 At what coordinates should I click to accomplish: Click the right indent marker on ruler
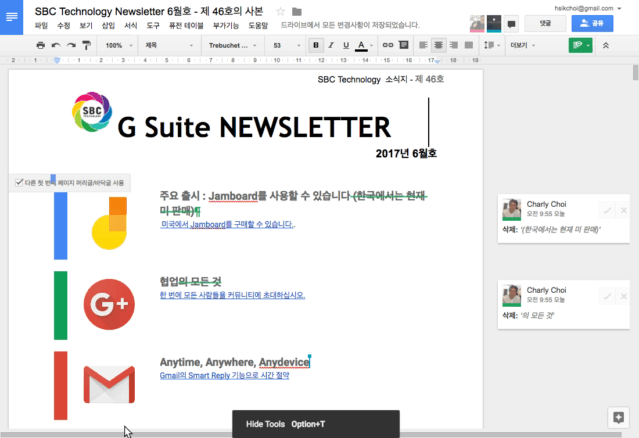tap(437, 61)
